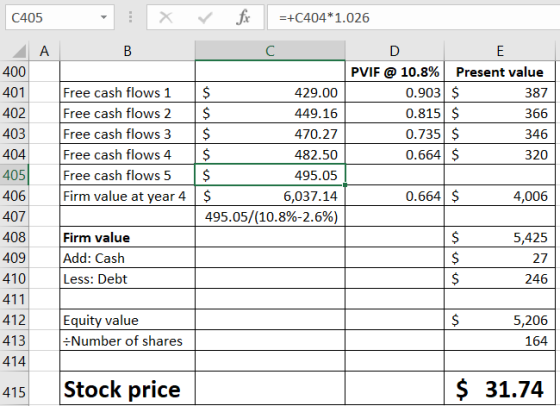Select the 'Stock price' label cell
Viewport: 560px width, 406px height.
pyautogui.click(x=128, y=389)
